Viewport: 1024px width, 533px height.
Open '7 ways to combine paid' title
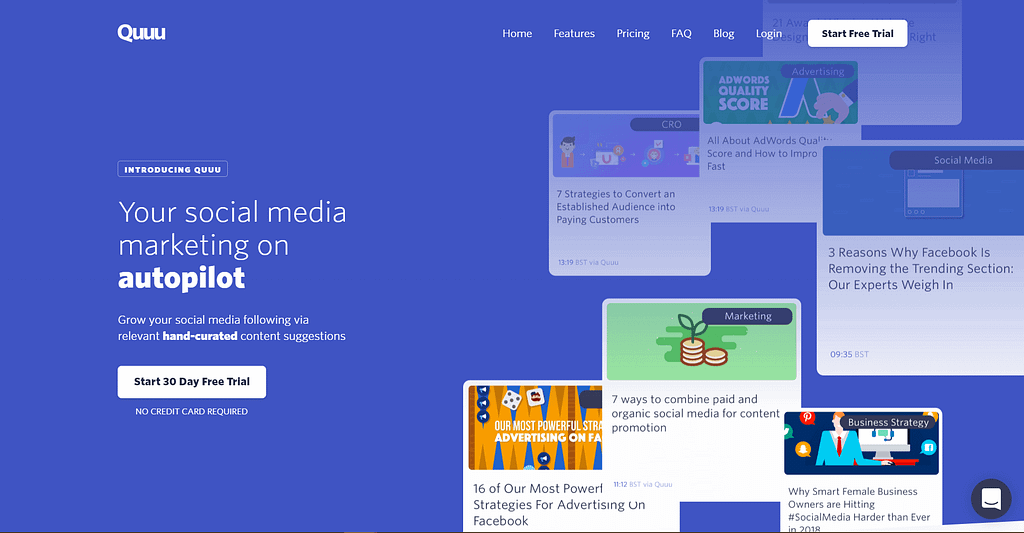pos(696,413)
